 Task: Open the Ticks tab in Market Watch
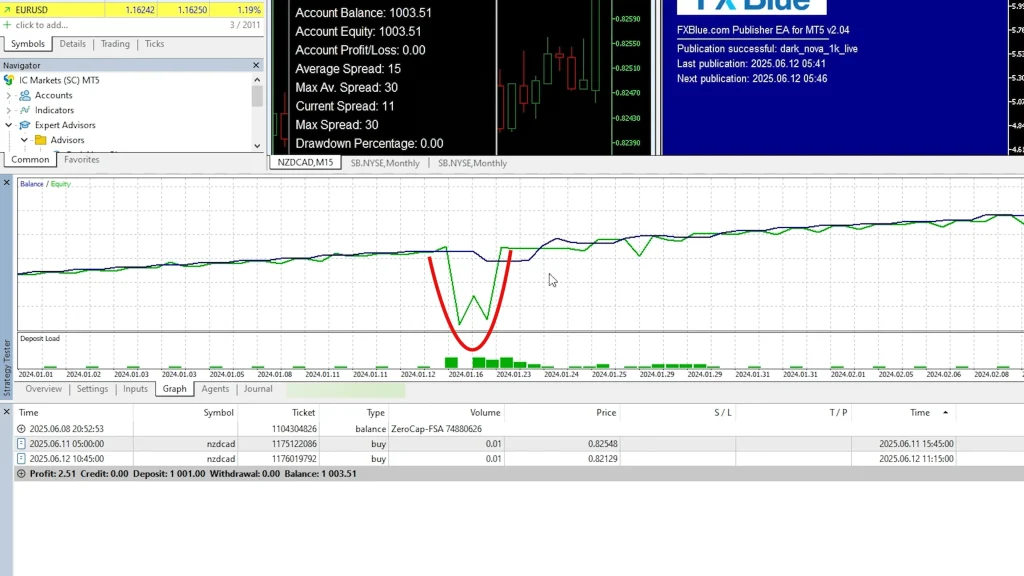154,44
